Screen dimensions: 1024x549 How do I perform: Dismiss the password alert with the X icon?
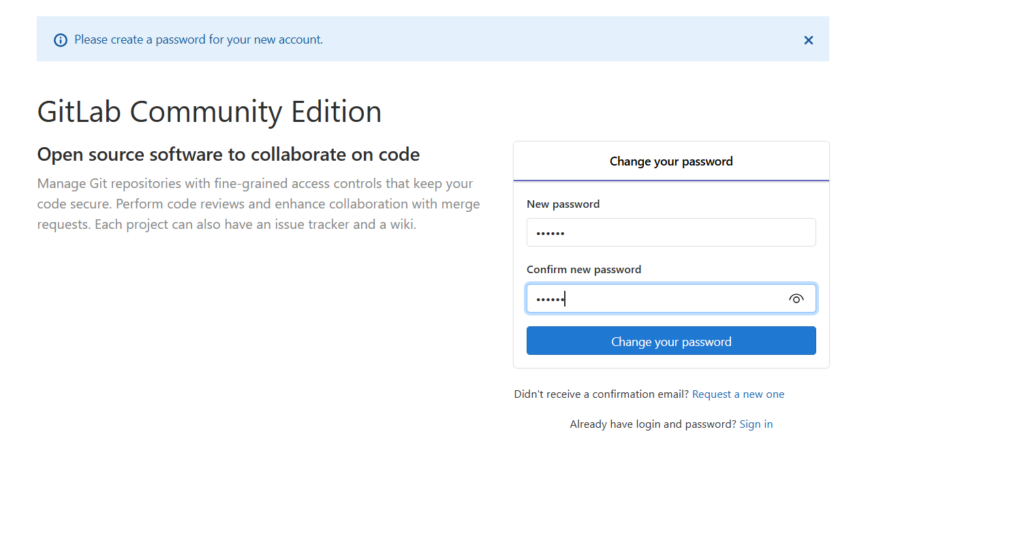coord(808,40)
